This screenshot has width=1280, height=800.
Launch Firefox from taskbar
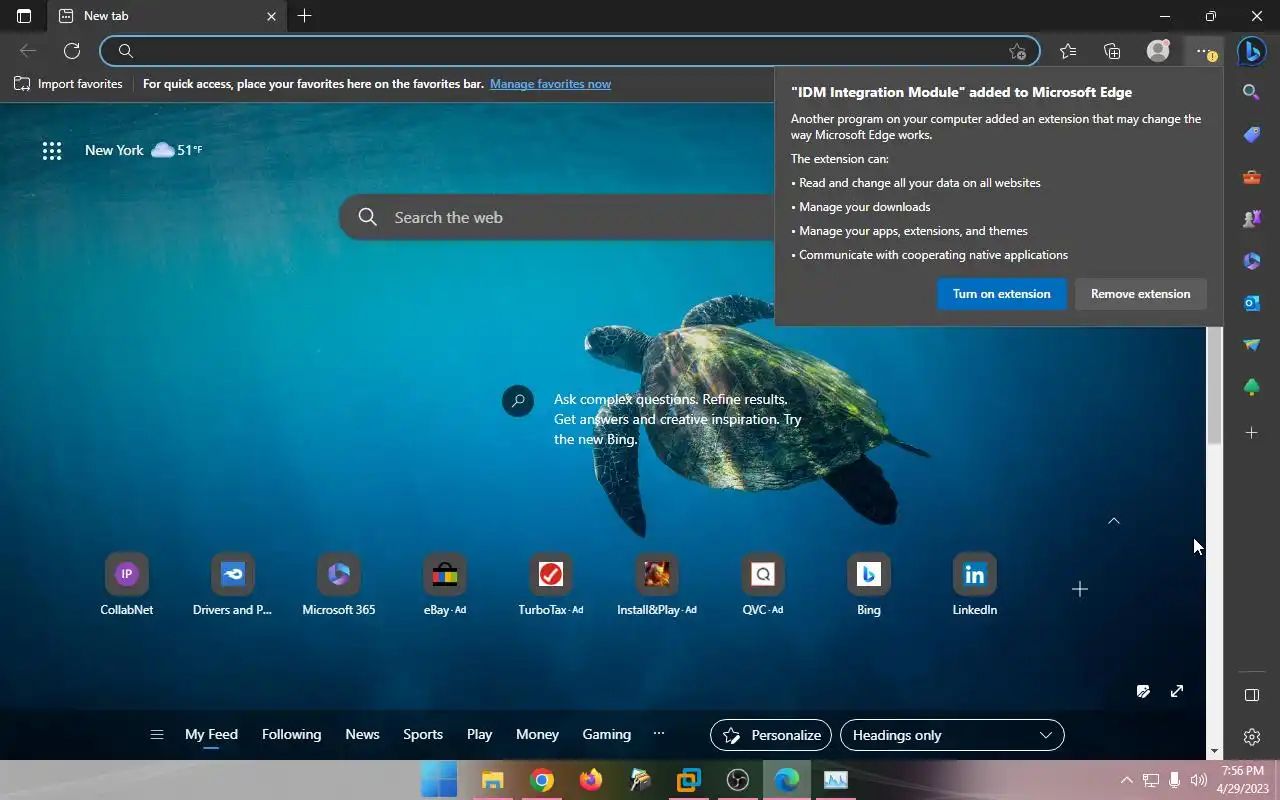point(591,780)
